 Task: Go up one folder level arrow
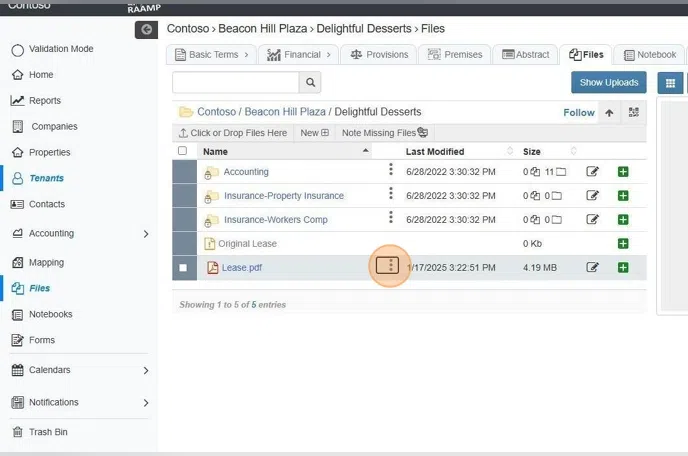[609, 113]
